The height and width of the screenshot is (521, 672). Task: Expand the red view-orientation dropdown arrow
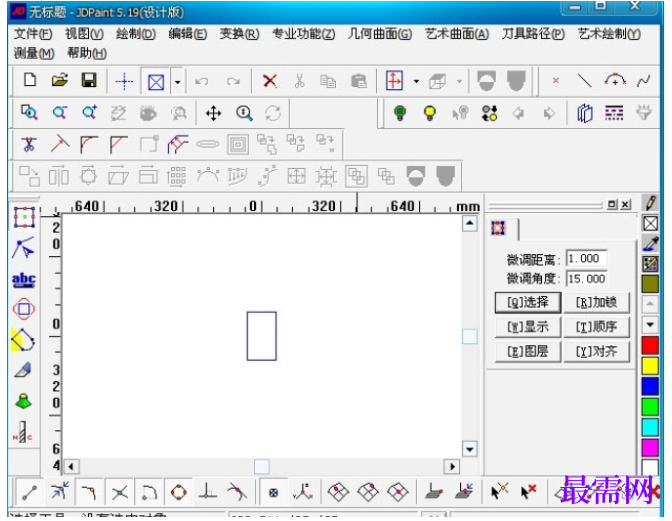tap(416, 81)
